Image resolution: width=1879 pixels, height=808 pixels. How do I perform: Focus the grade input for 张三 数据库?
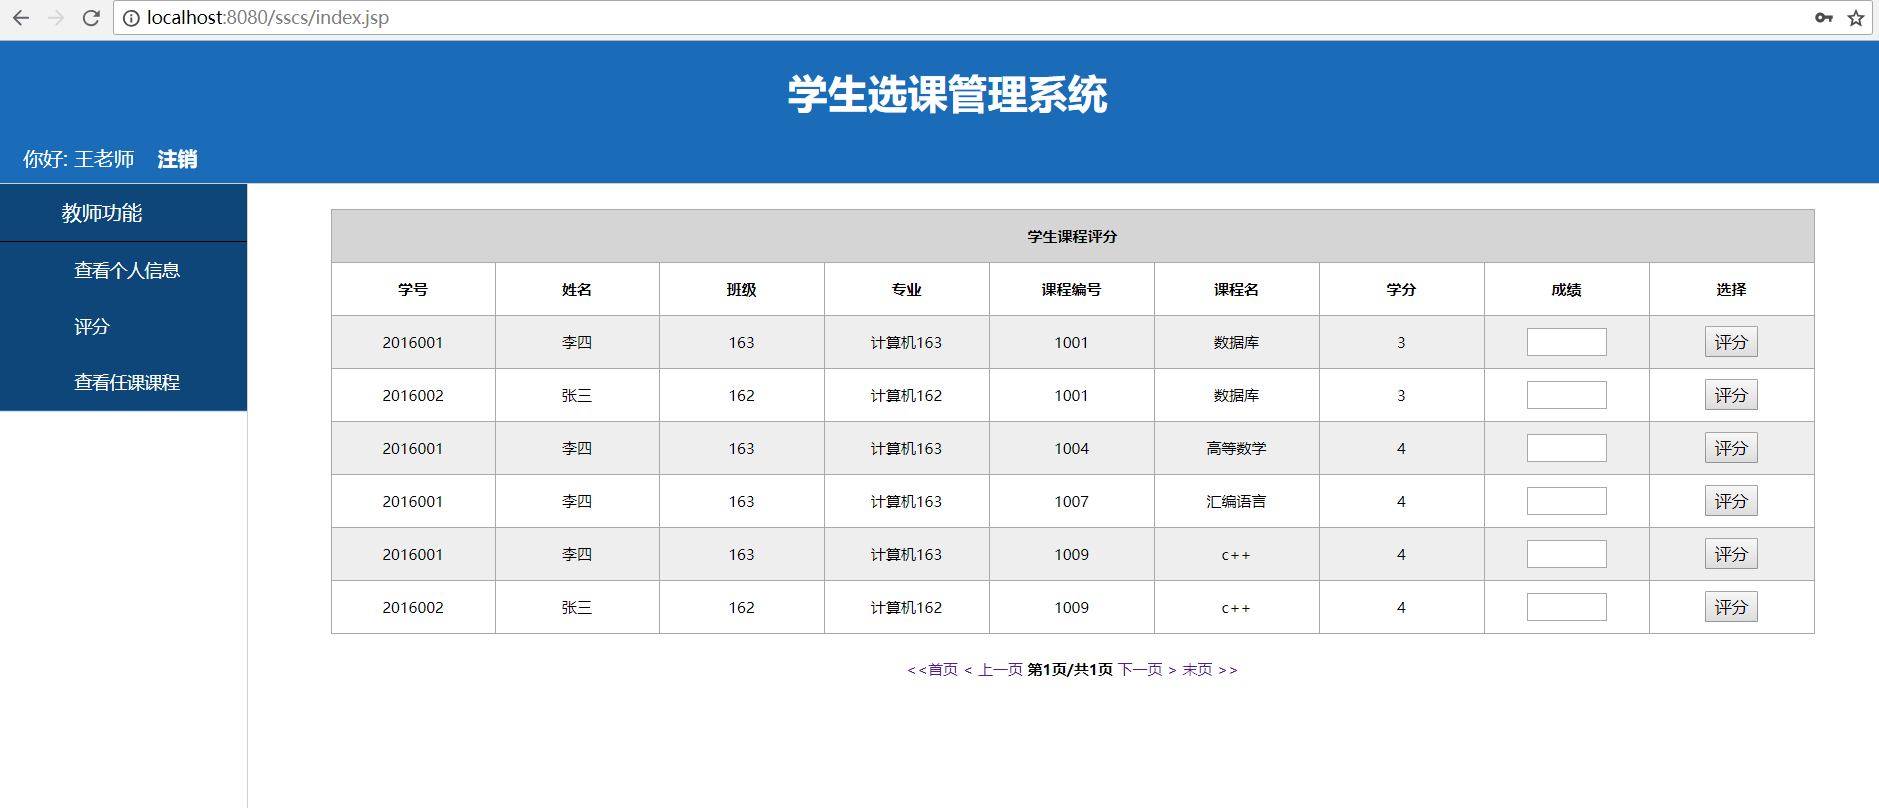pyautogui.click(x=1566, y=395)
